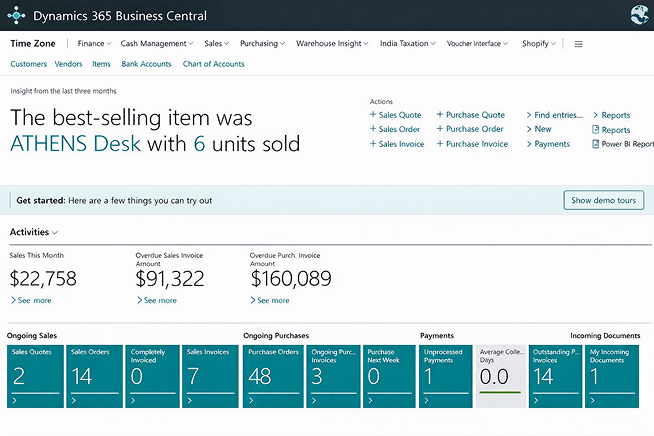Click the chevron before New action

click(x=529, y=129)
